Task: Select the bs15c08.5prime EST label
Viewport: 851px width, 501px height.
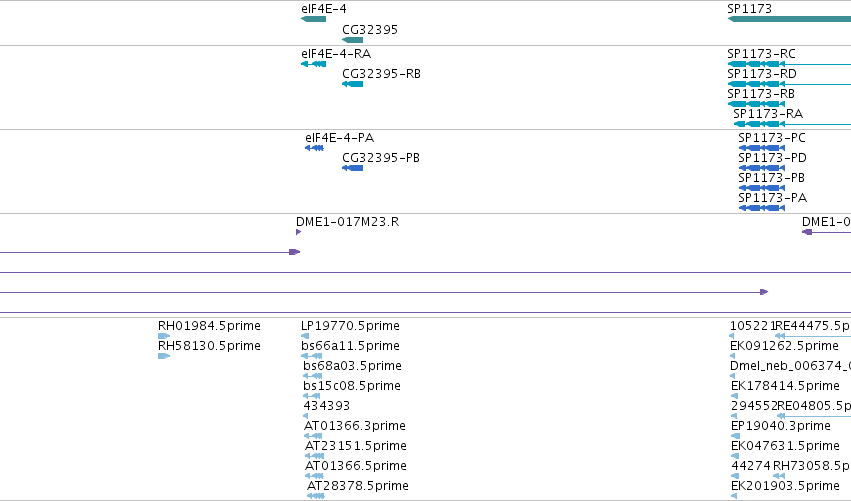Action: (x=352, y=386)
